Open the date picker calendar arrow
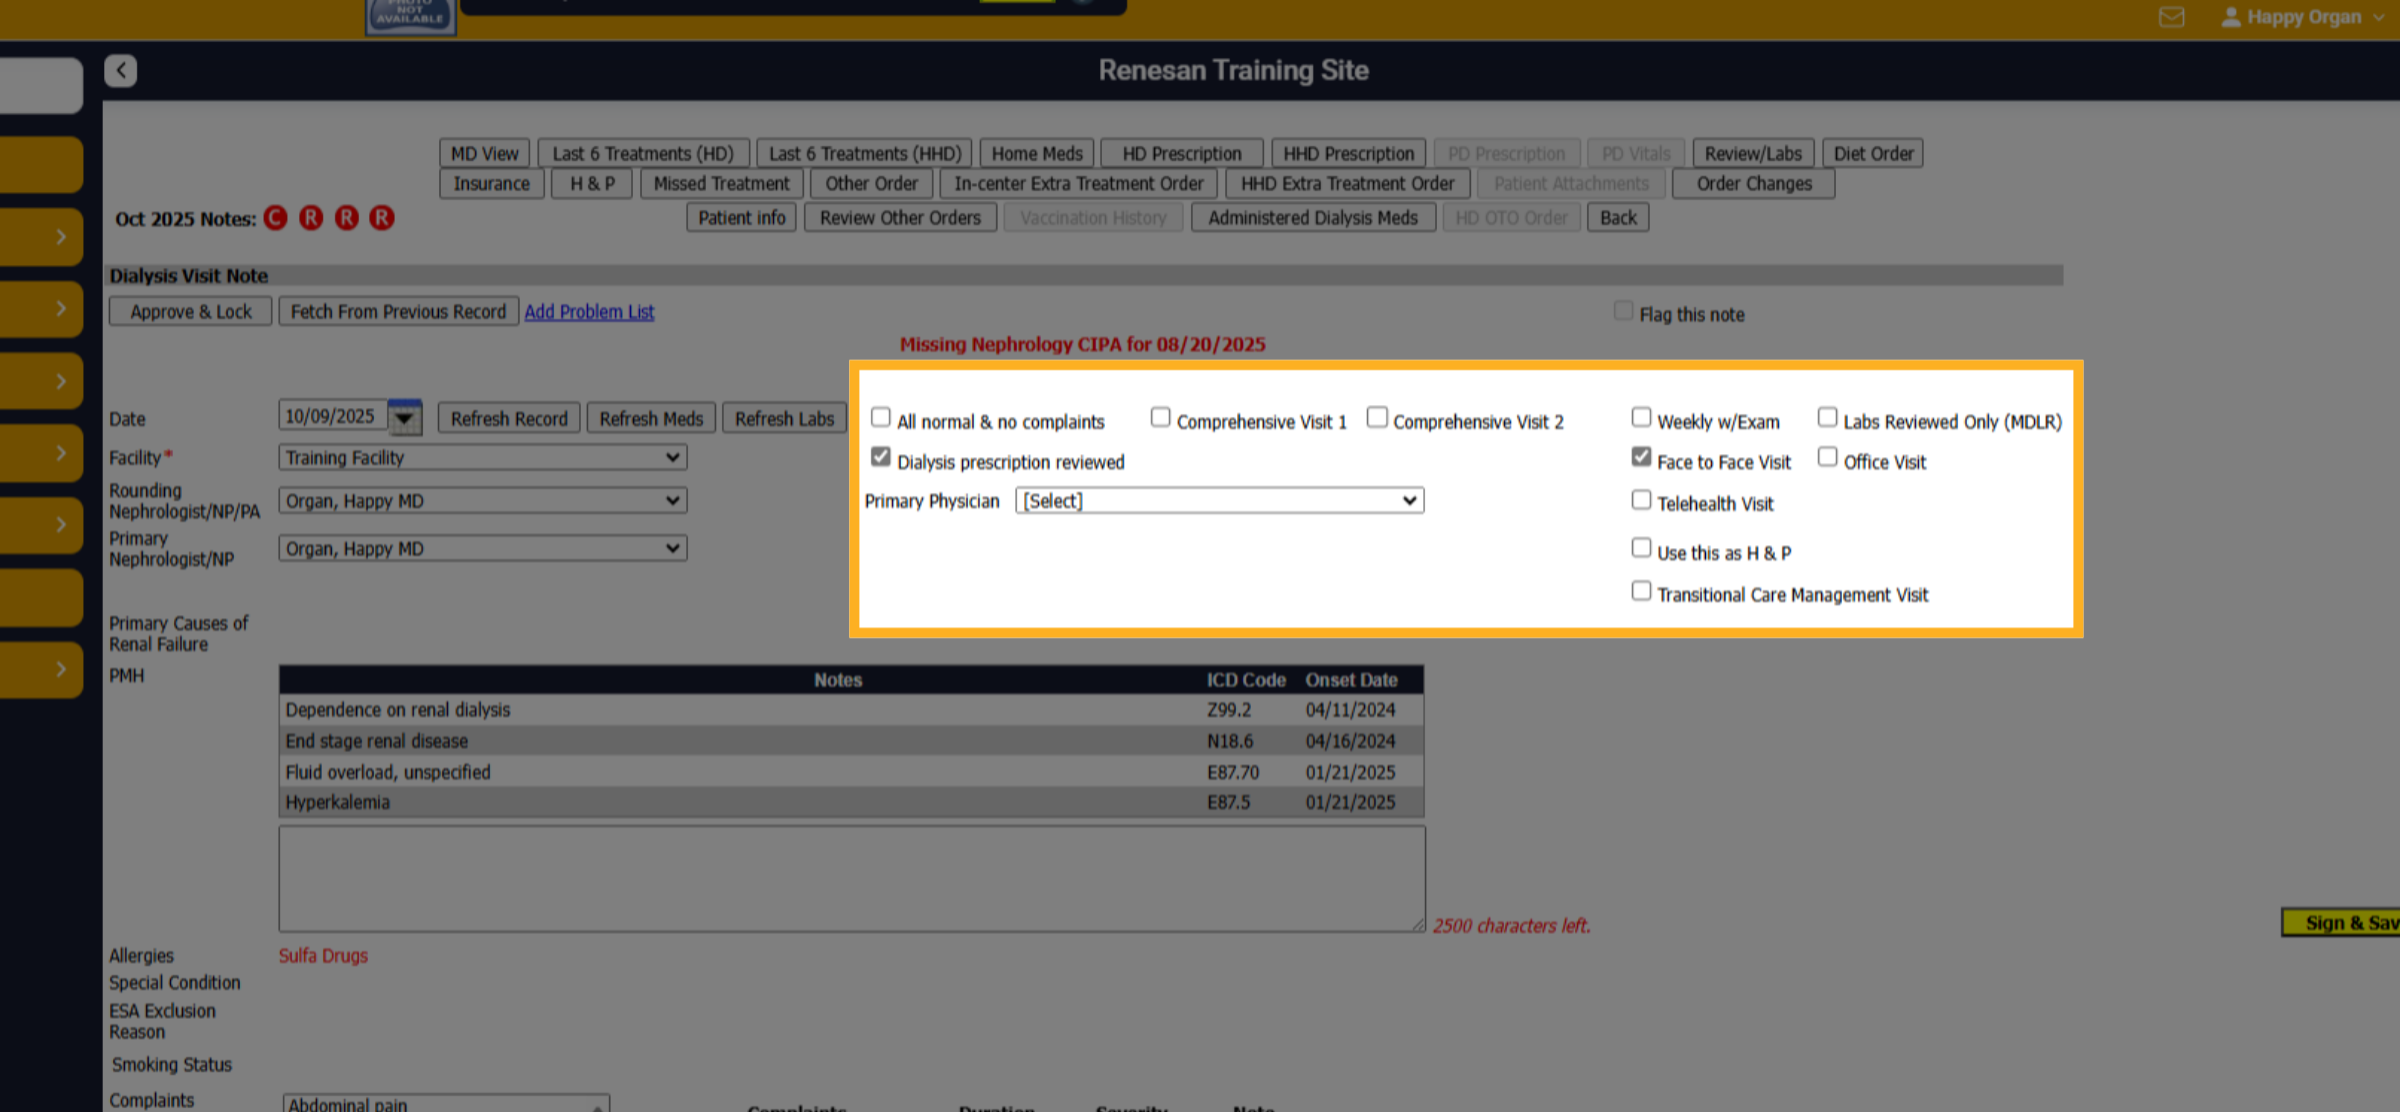The image size is (2400, 1112). [405, 417]
